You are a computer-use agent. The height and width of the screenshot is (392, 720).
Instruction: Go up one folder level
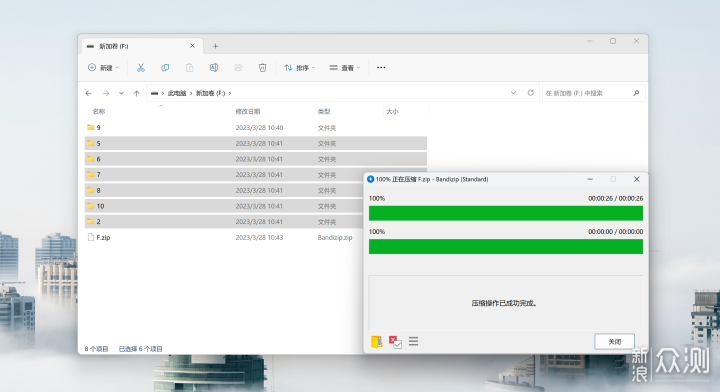click(136, 93)
